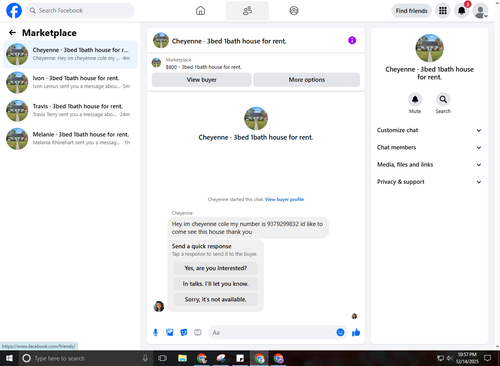Mute the conversation with bell icon

[415, 99]
